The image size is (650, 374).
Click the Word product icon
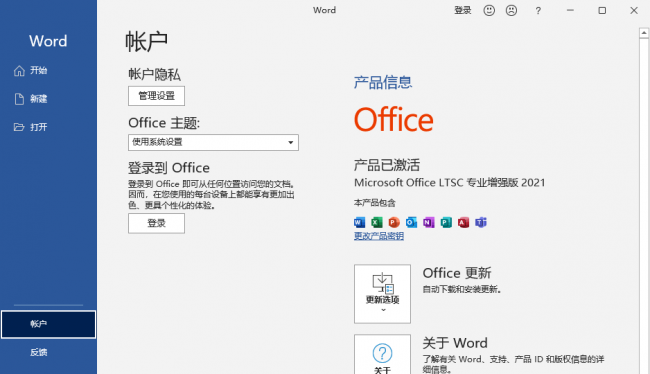pyautogui.click(x=359, y=223)
